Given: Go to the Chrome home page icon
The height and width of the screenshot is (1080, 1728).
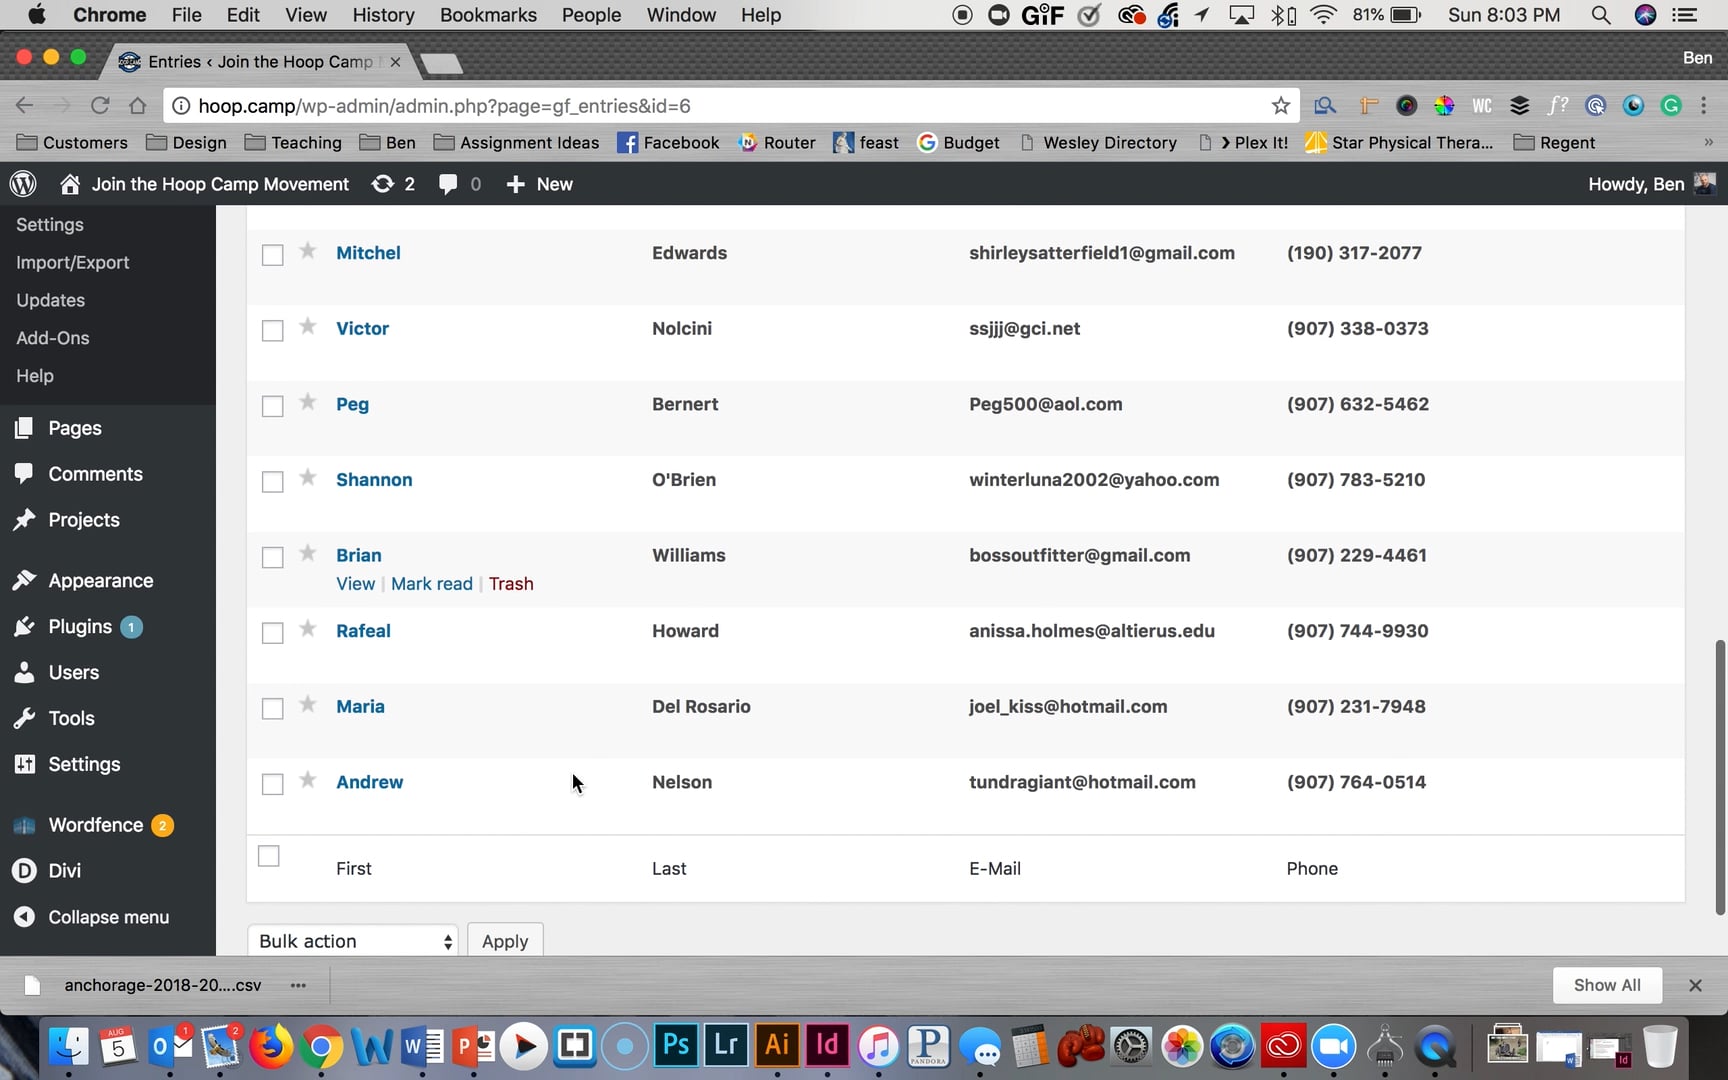Looking at the screenshot, I should pyautogui.click(x=138, y=106).
